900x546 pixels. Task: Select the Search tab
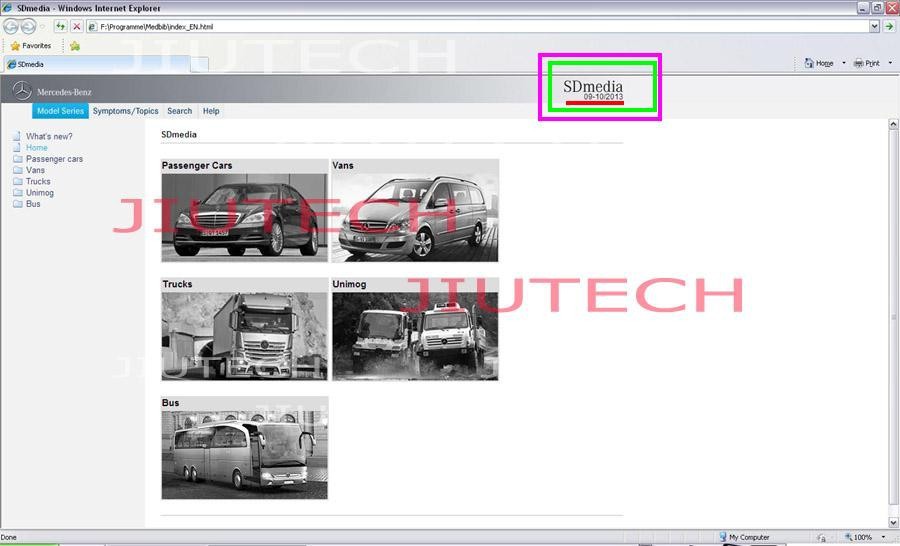[x=180, y=111]
